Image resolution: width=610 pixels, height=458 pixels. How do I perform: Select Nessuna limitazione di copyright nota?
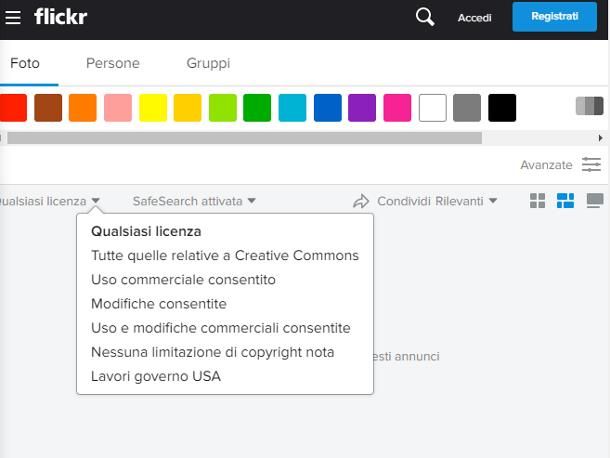pos(212,352)
